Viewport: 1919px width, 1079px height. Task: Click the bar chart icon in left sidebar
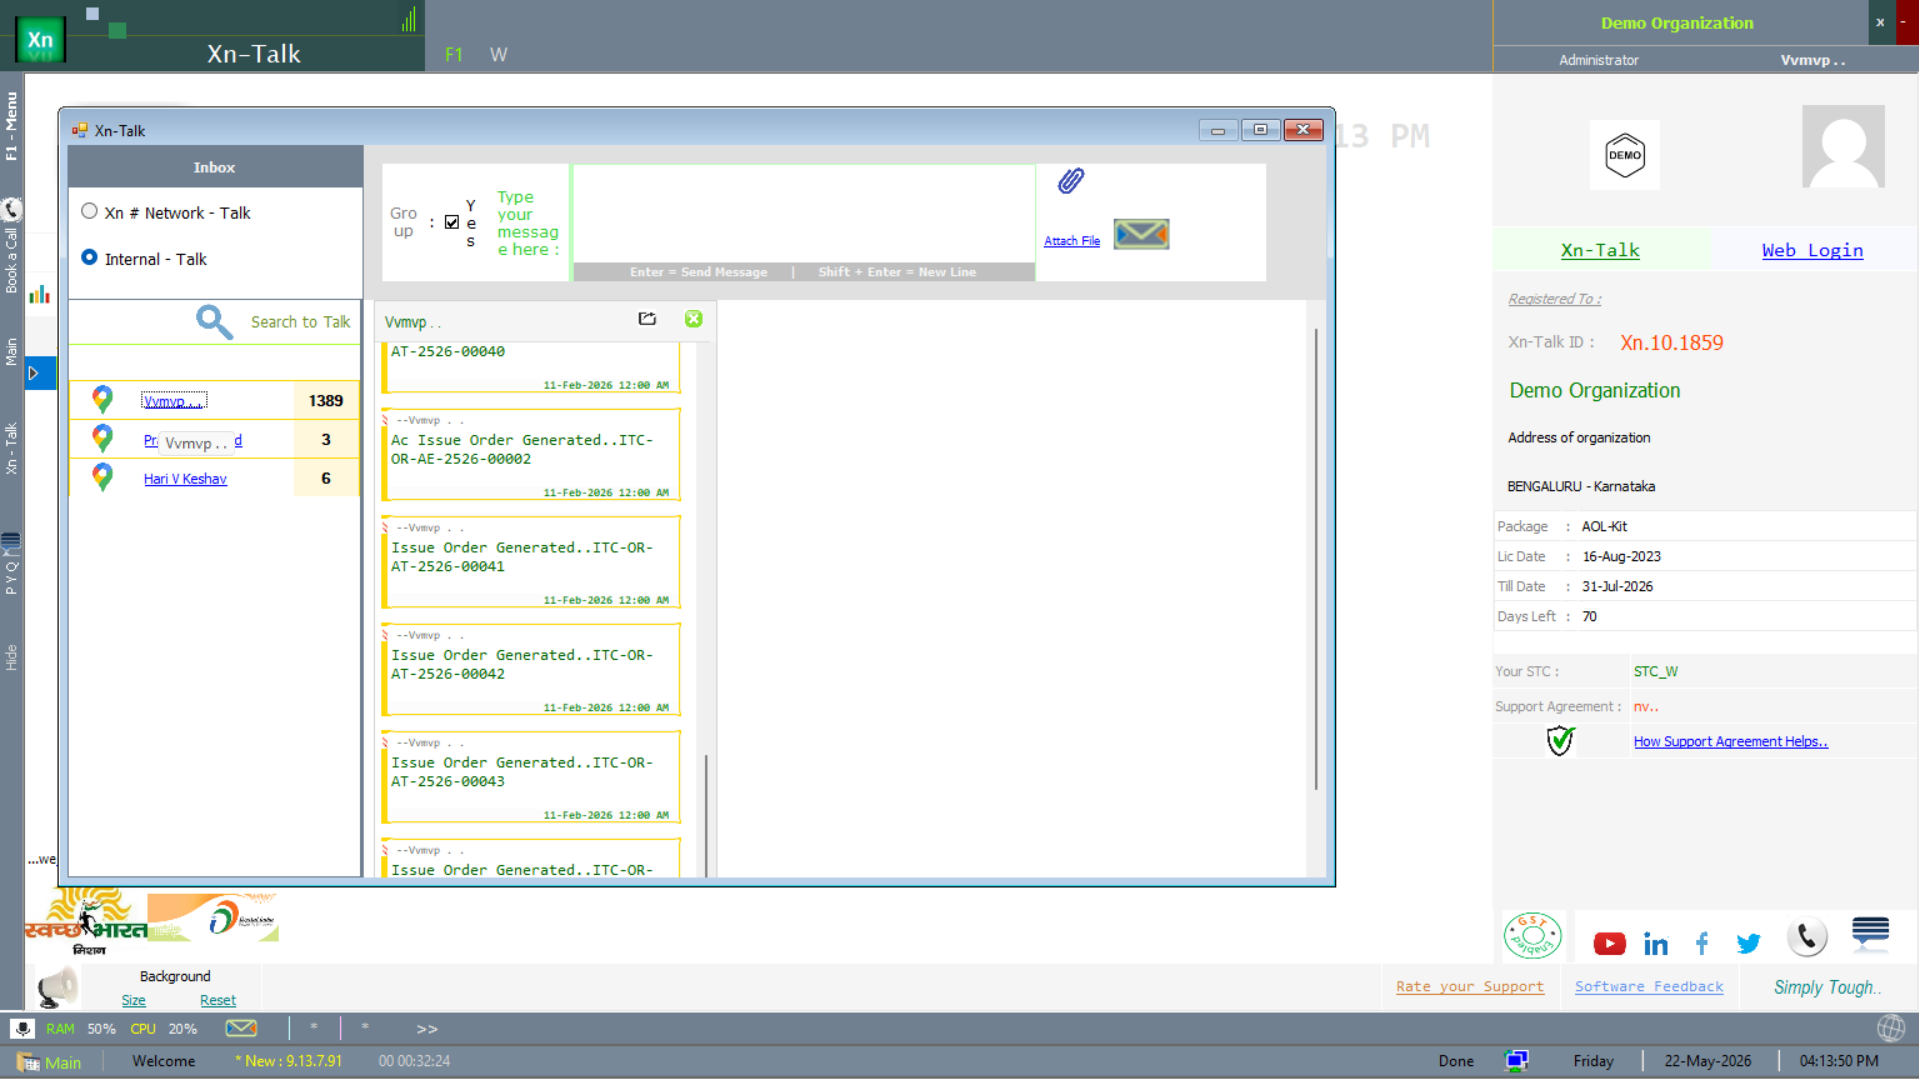[x=39, y=294]
